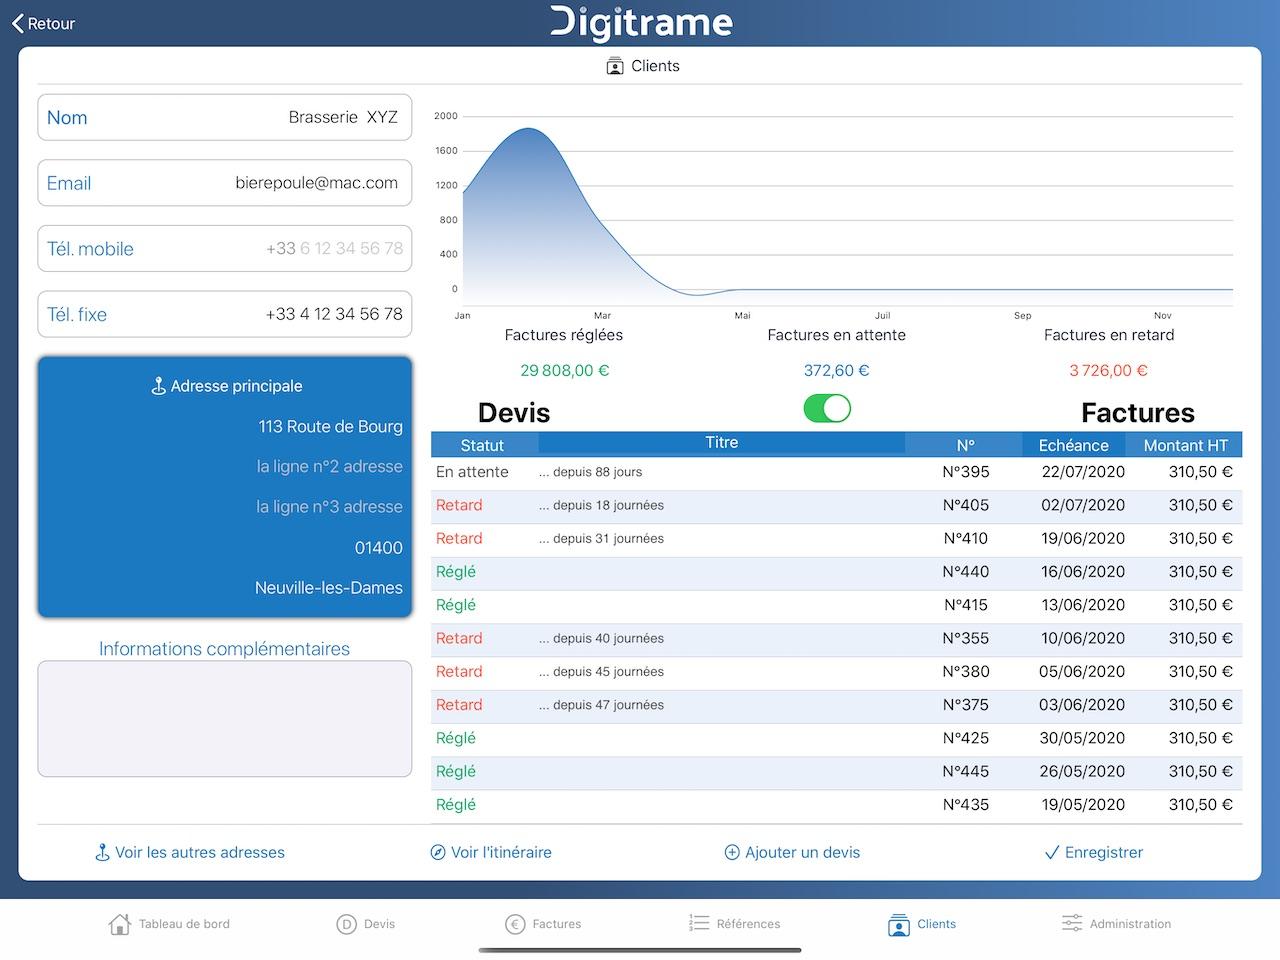Image resolution: width=1280 pixels, height=960 pixels.
Task: Open invoice N°435
Action: (x=837, y=805)
